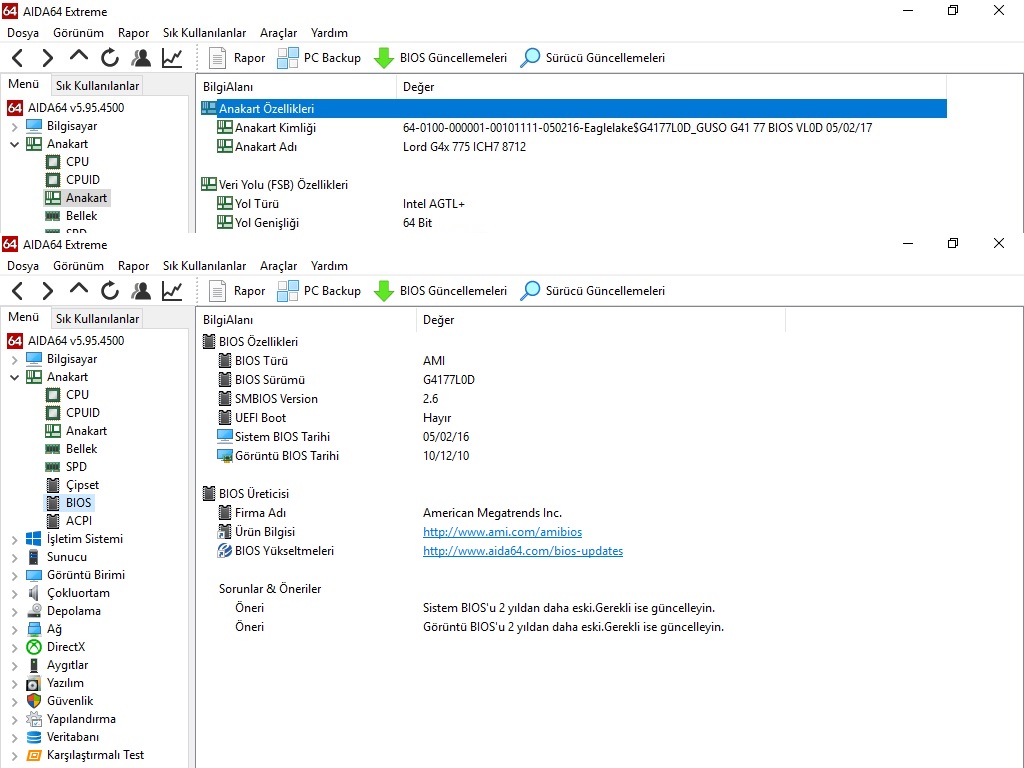Open Sık Kullanılanlar menu in lower window
This screenshot has width=1024, height=768.
(204, 266)
